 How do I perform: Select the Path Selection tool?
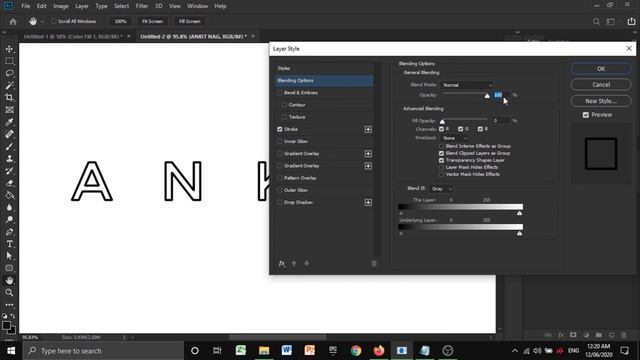click(9, 256)
